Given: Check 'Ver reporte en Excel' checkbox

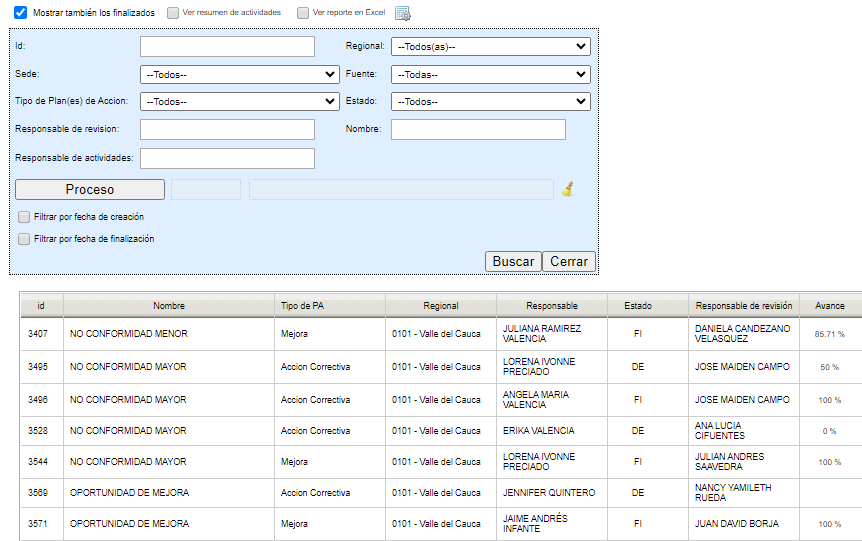Looking at the screenshot, I should [303, 13].
